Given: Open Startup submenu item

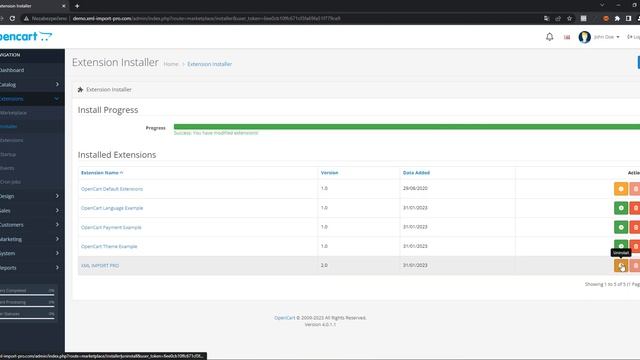Looking at the screenshot, I should click(8, 154).
